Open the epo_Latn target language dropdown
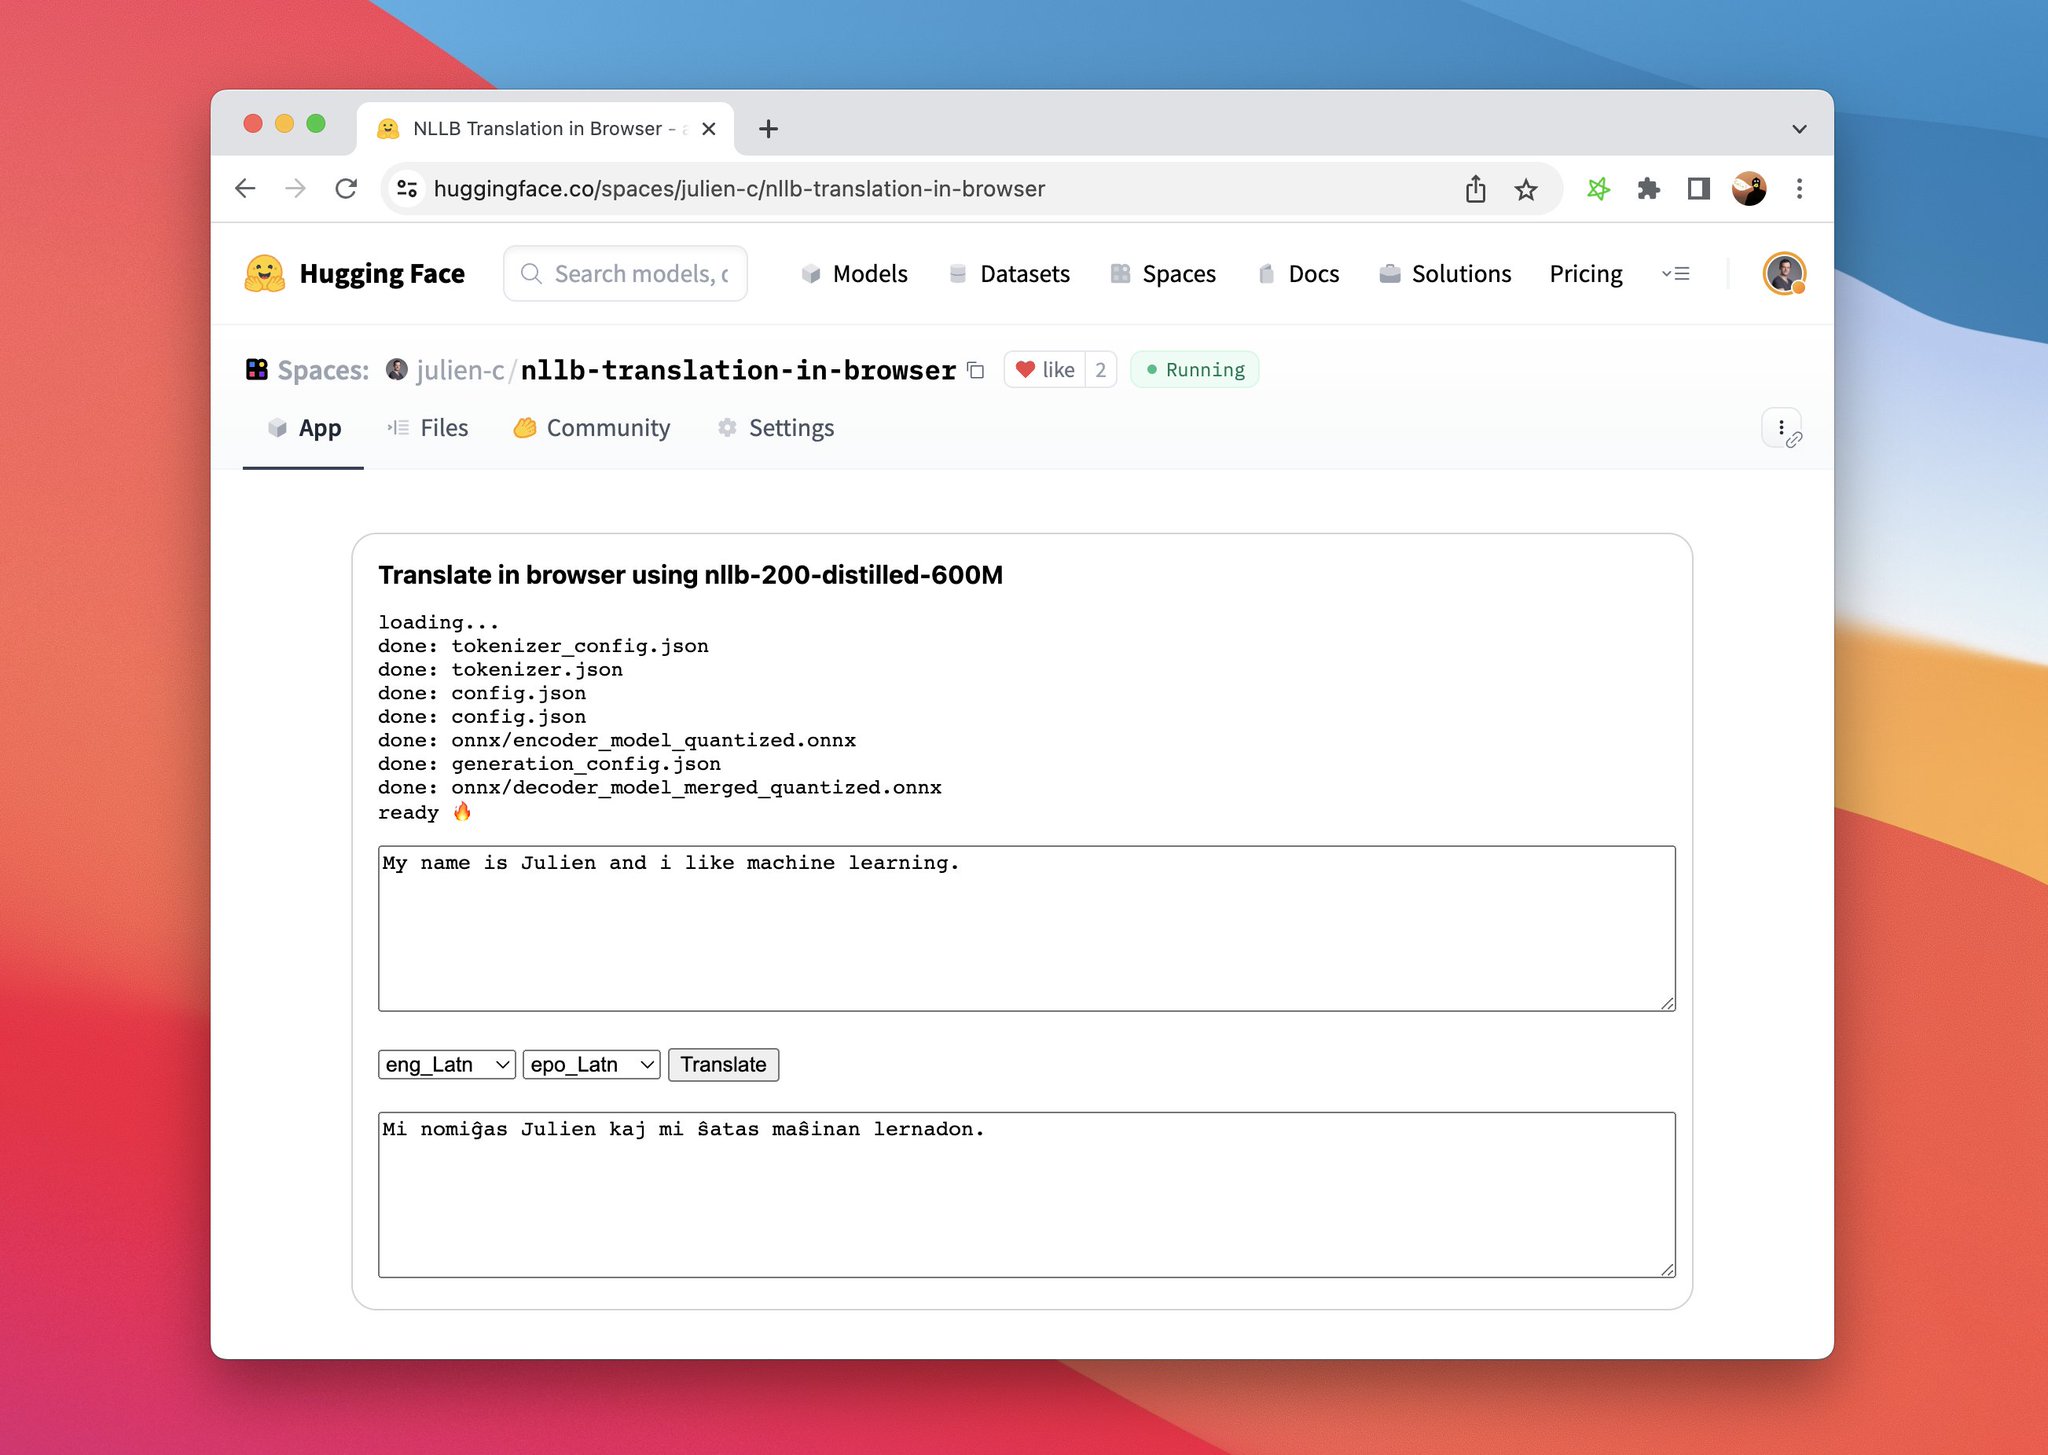Screen dimensions: 2048x1455 tap(592, 1065)
